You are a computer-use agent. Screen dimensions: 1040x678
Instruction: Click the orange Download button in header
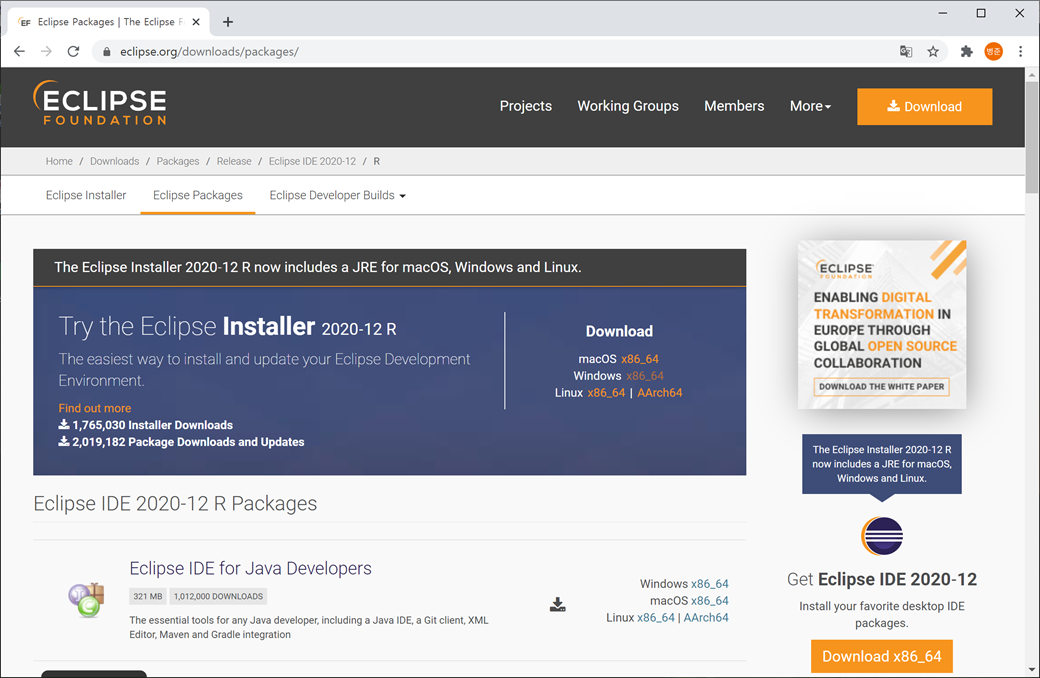point(925,106)
